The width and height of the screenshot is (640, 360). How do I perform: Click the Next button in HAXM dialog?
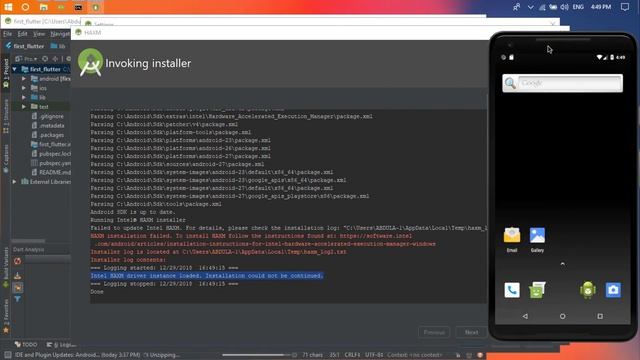point(471,332)
